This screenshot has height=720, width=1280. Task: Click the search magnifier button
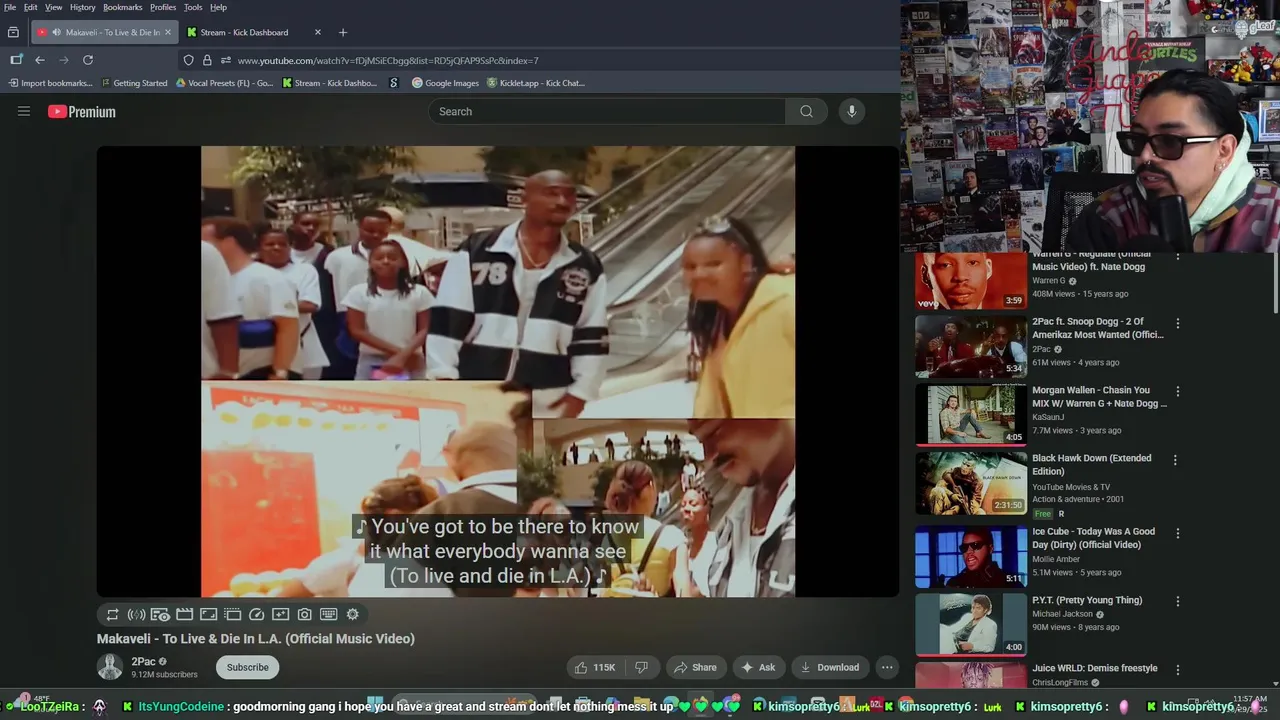coord(806,111)
